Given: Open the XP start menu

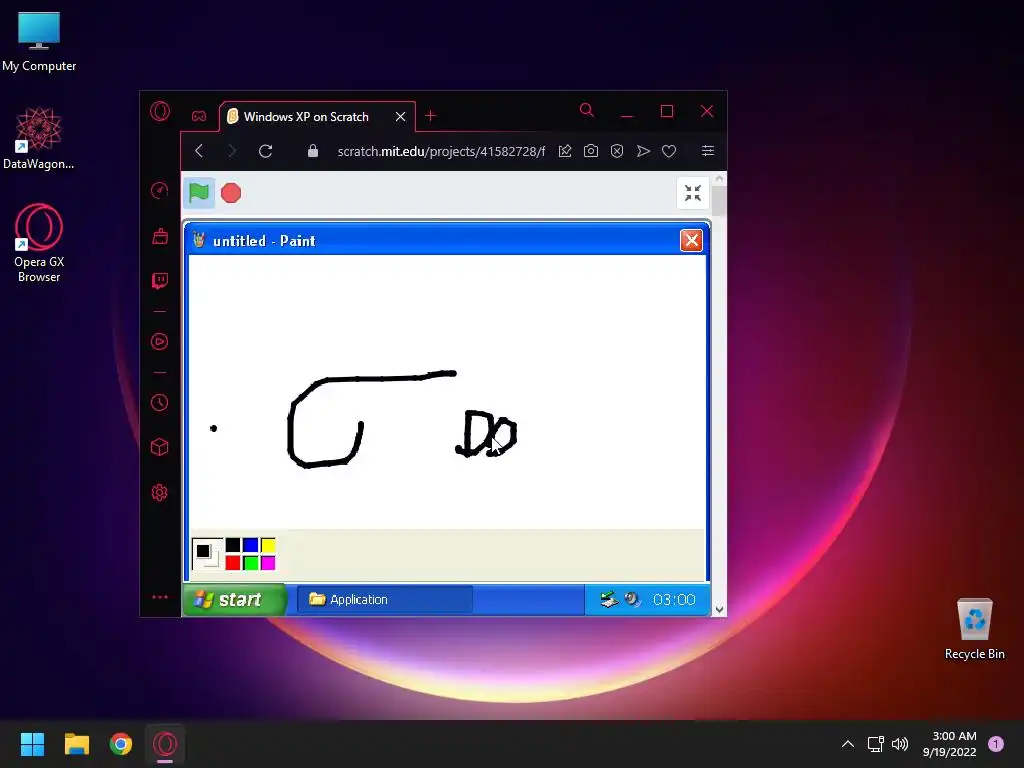Looking at the screenshot, I should click(x=234, y=600).
